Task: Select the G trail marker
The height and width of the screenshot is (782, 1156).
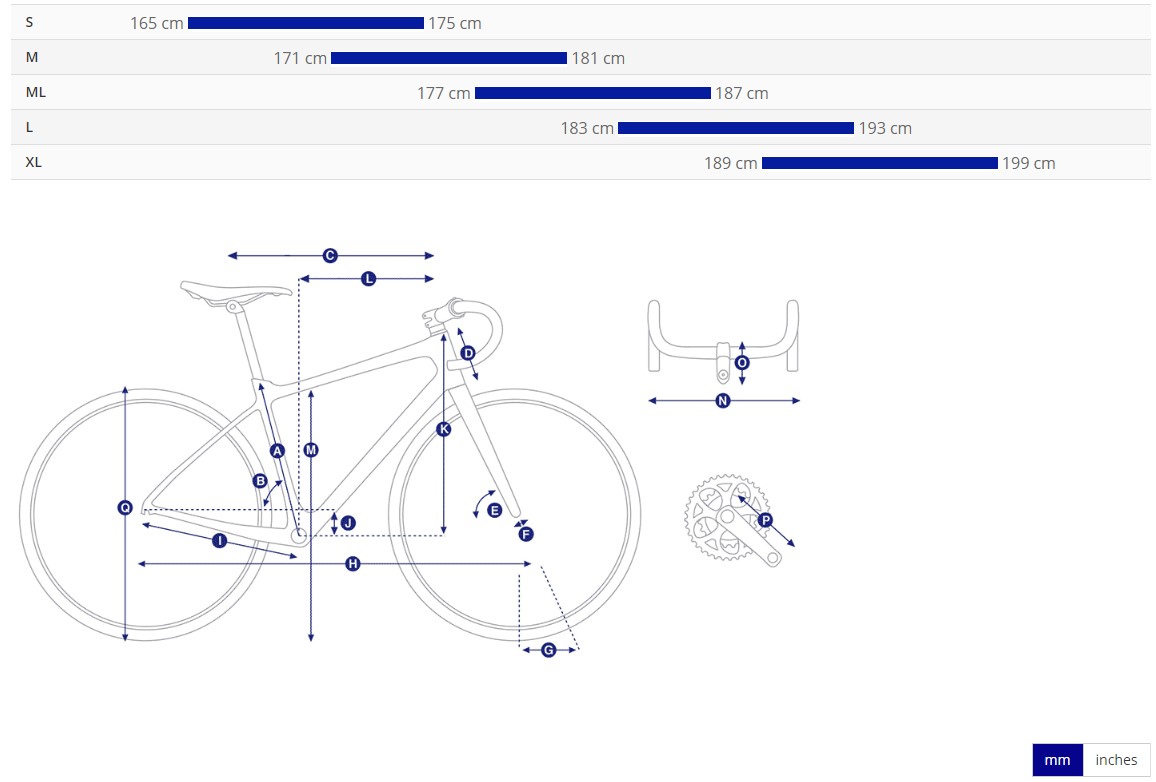Action: pos(548,650)
